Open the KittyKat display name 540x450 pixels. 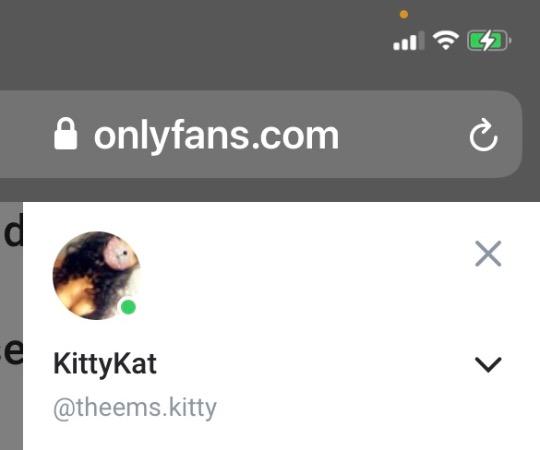(105, 364)
